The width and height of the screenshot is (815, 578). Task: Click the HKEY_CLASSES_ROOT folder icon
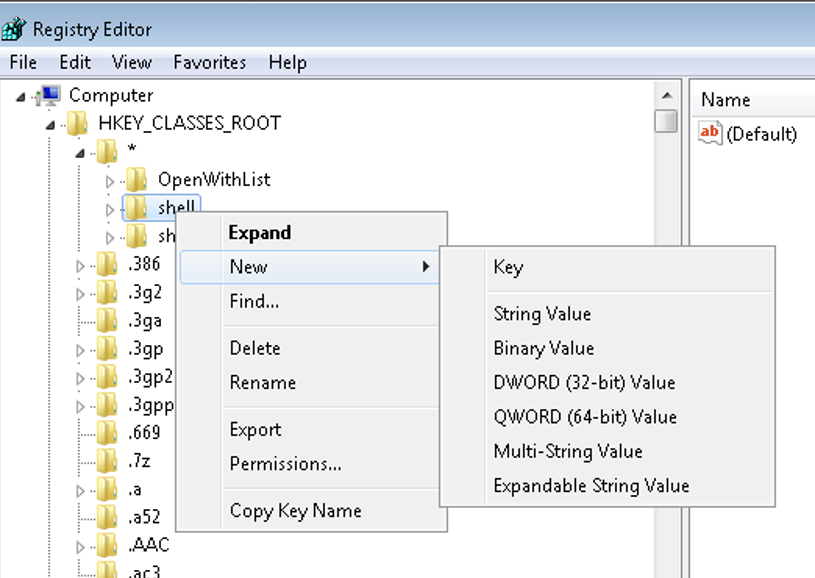tap(78, 124)
